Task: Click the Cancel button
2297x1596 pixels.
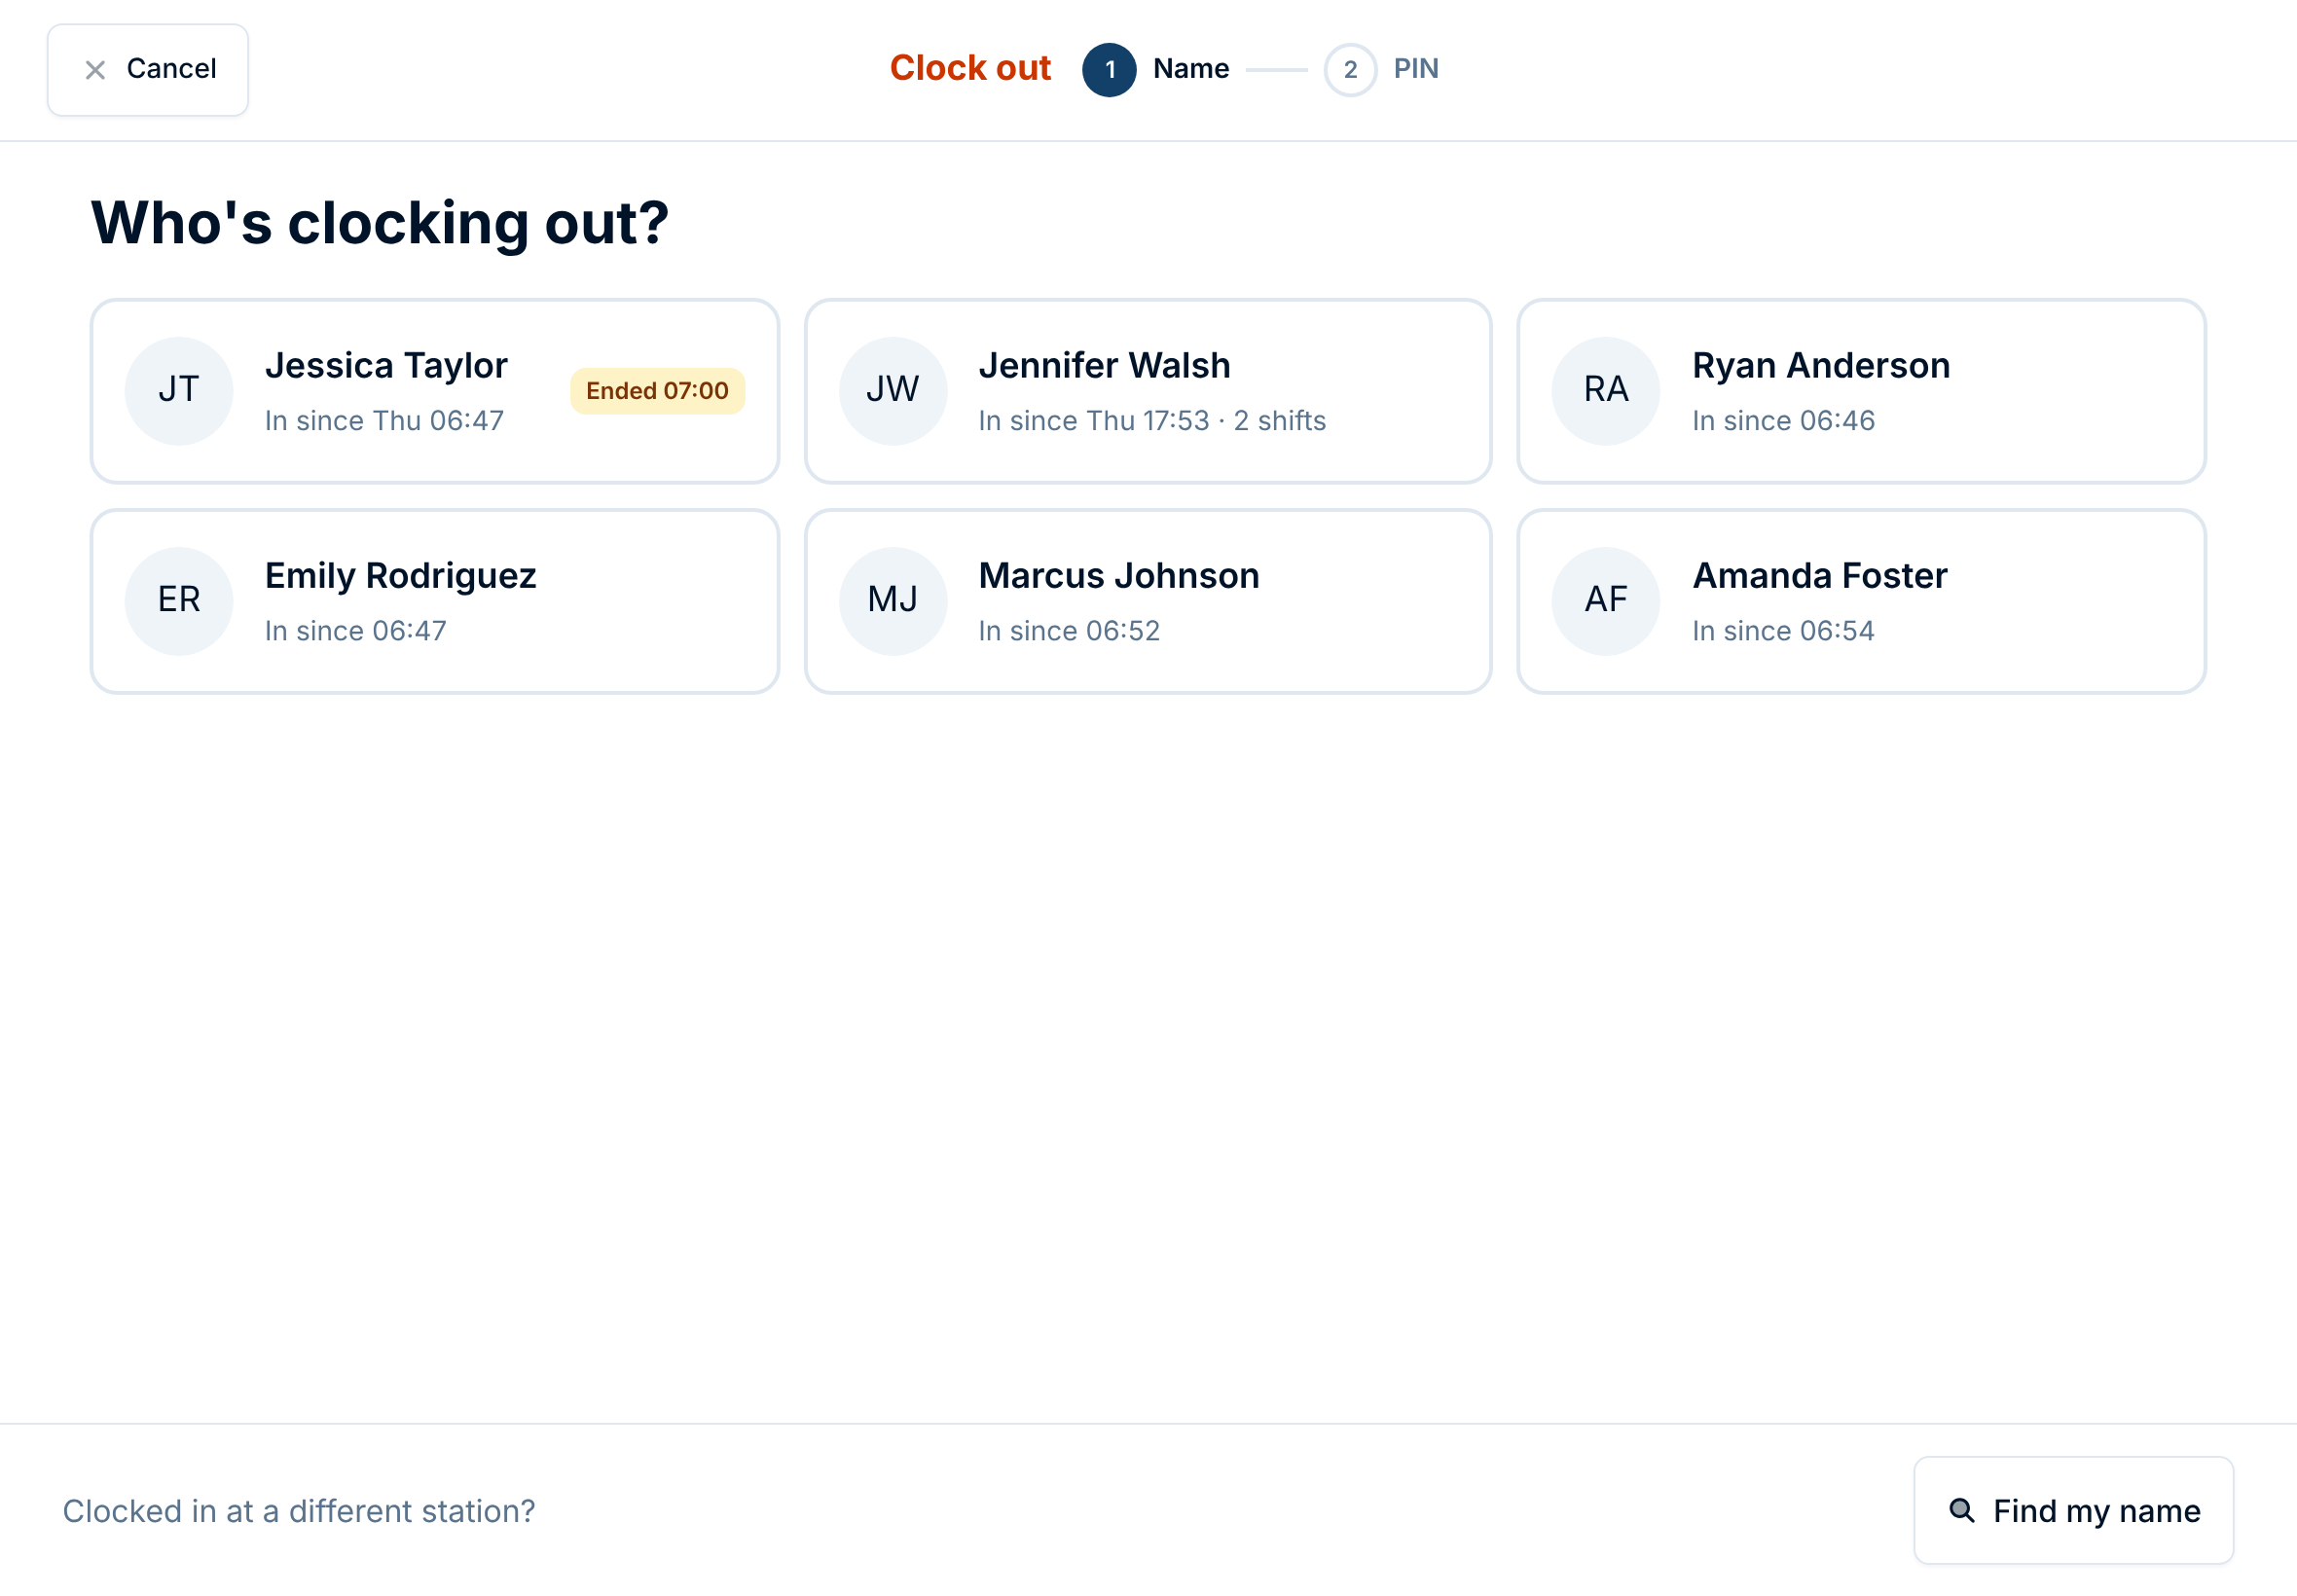Action: click(x=148, y=69)
